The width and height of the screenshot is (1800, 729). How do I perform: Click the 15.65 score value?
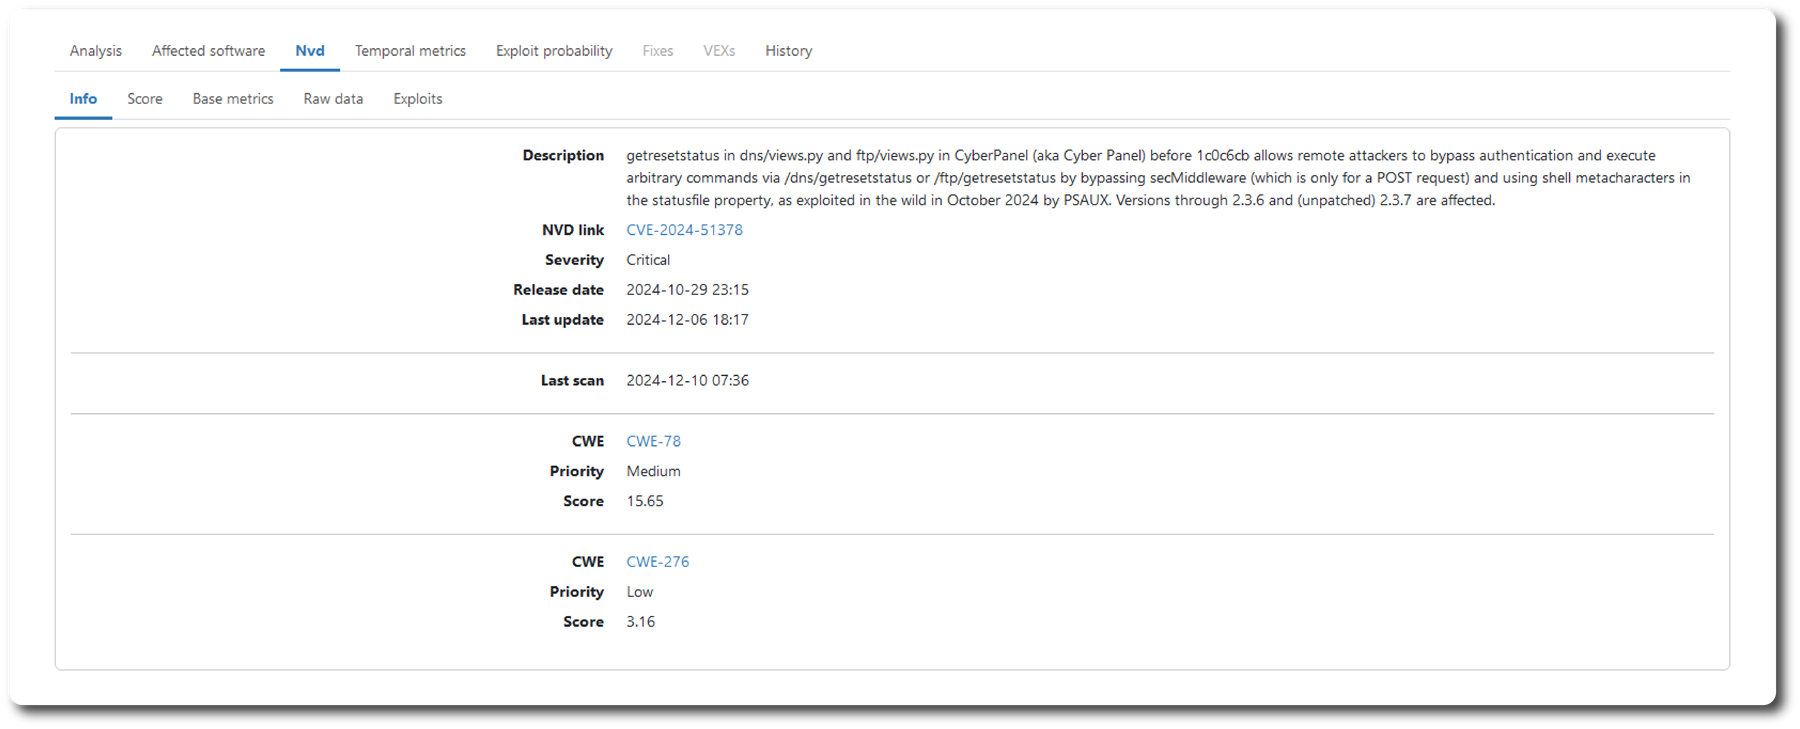644,501
